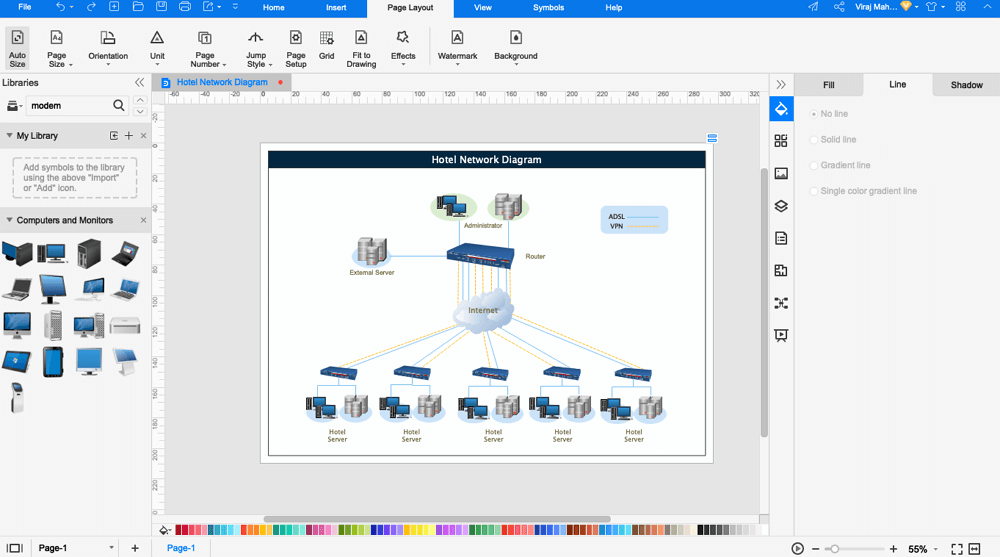Add a new page with plus button
1000x557 pixels.
point(135,548)
